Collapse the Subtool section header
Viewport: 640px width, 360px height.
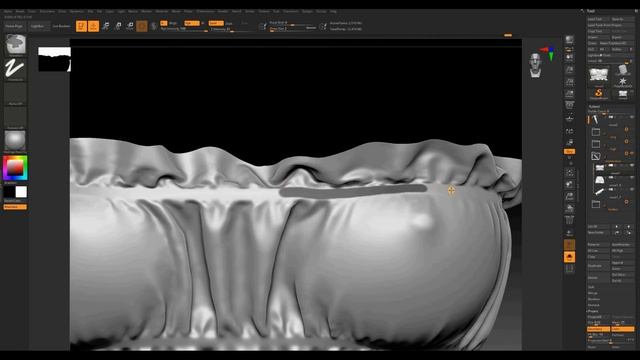click(595, 107)
